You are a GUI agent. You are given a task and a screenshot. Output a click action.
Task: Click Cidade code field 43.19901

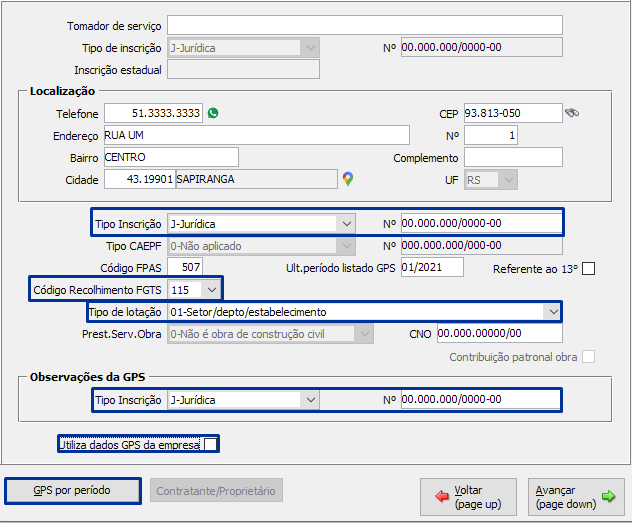point(139,179)
